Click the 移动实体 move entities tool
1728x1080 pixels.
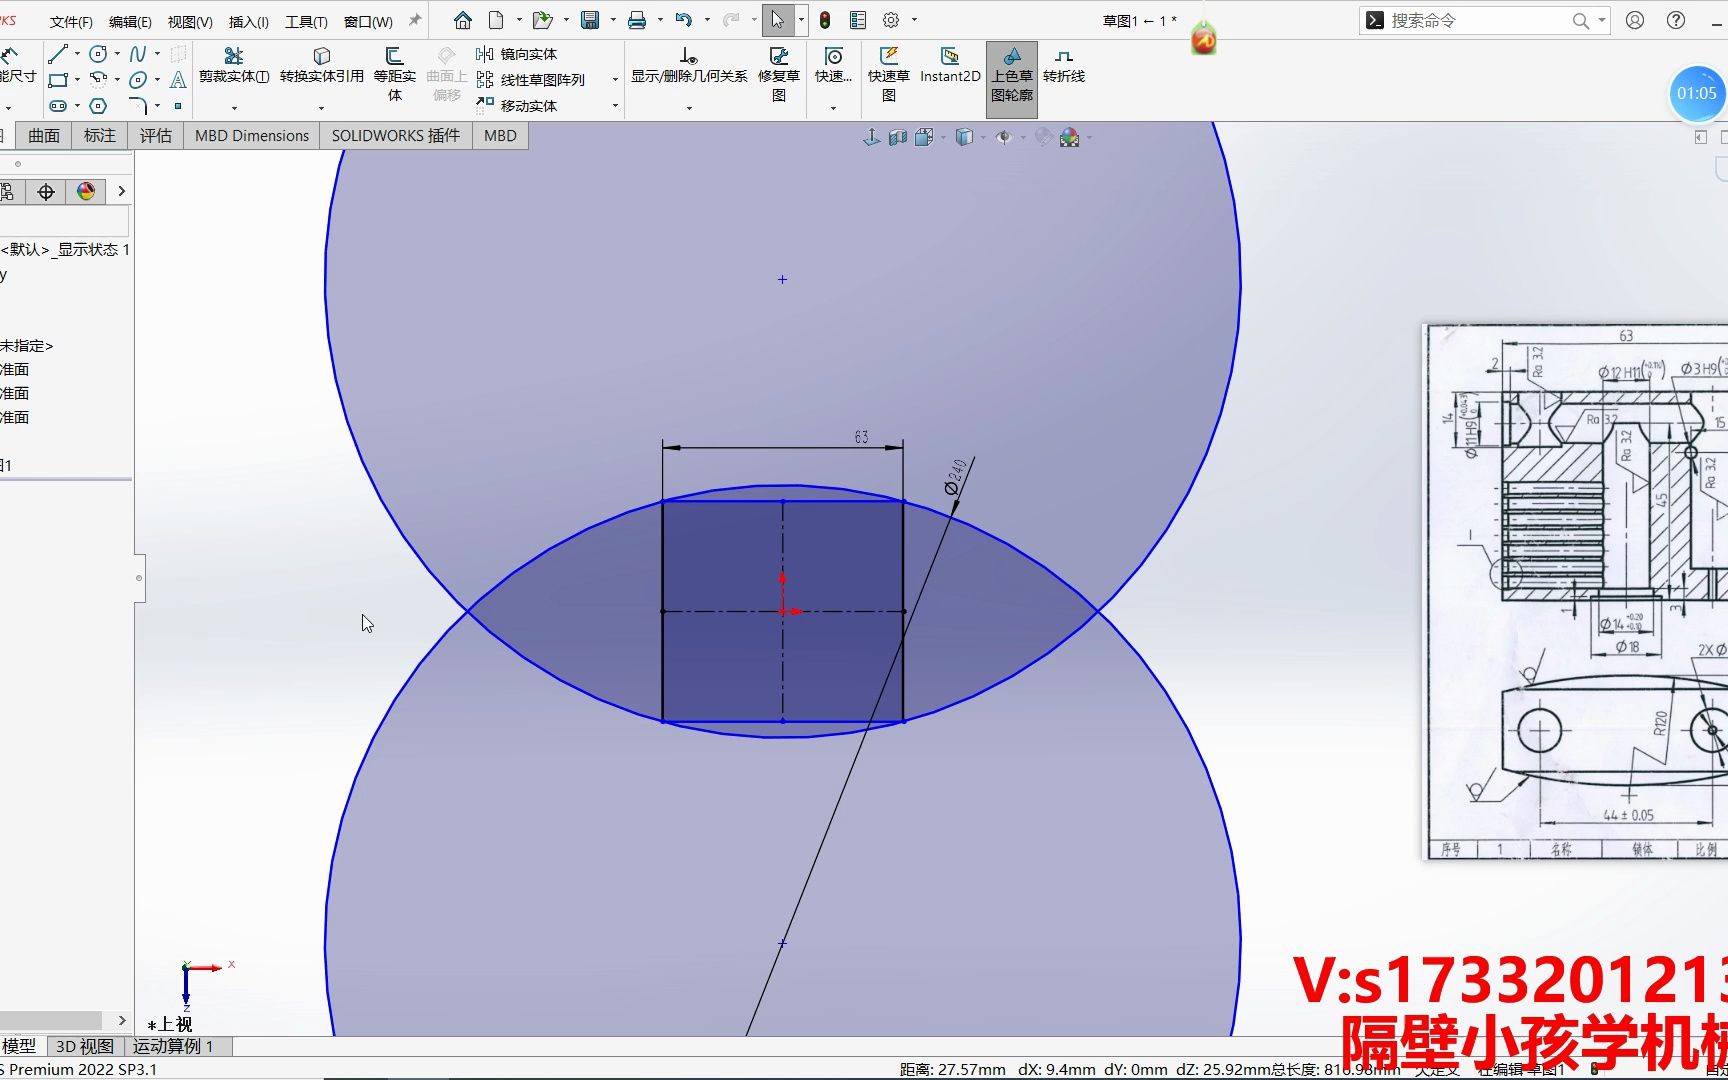[517, 106]
